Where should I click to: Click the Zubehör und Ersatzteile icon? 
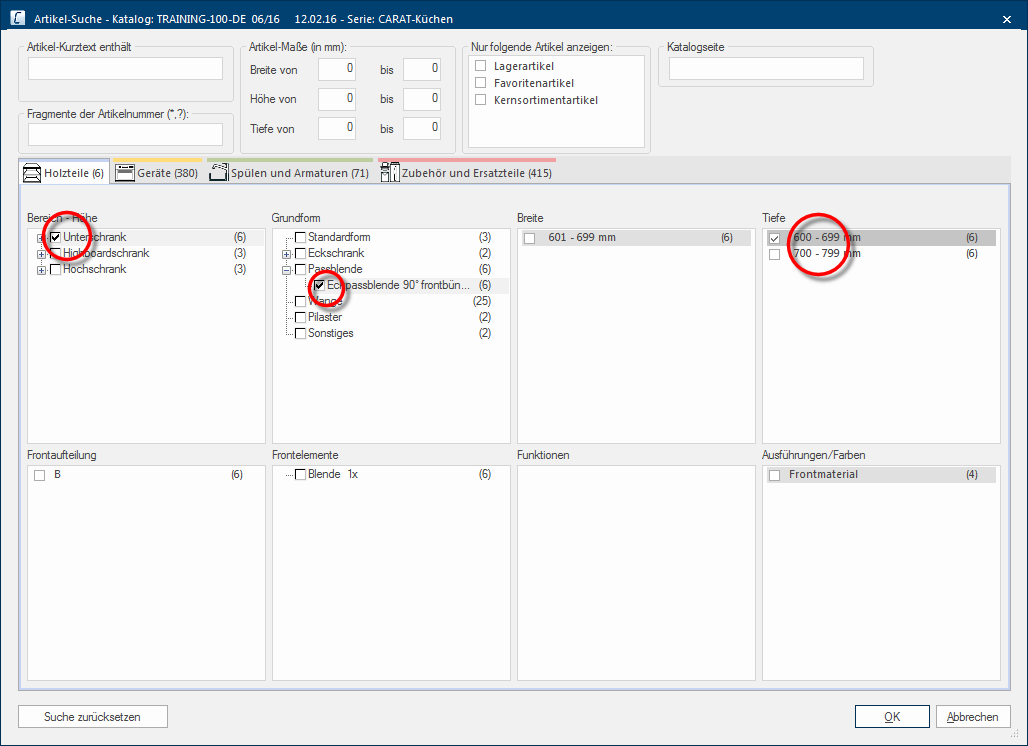pyautogui.click(x=390, y=173)
